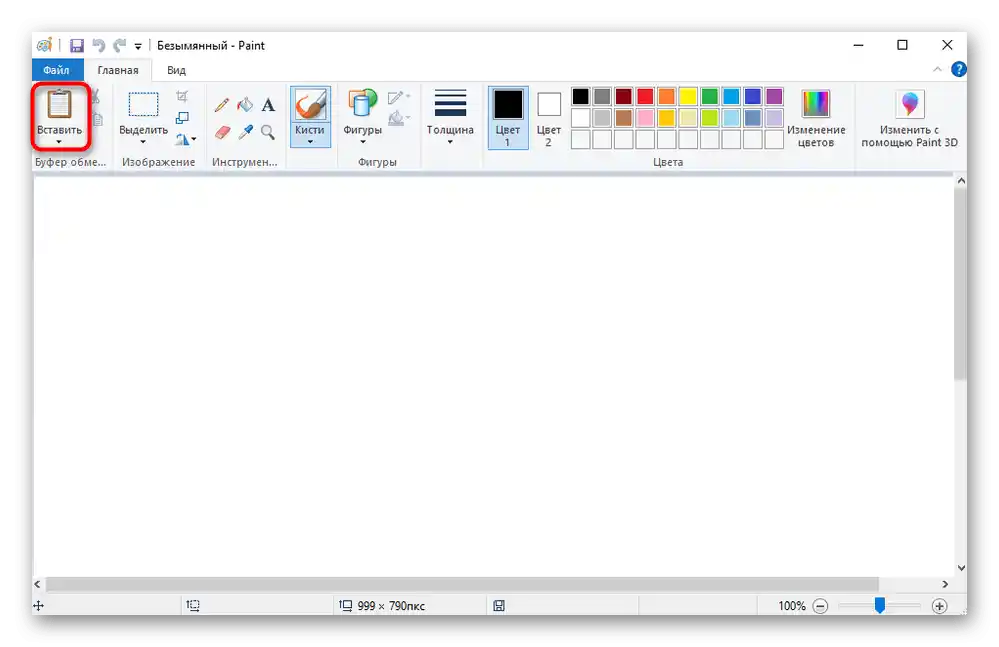Click the Paint application icon in title bar
The width and height of the screenshot is (999, 647).
click(44, 45)
